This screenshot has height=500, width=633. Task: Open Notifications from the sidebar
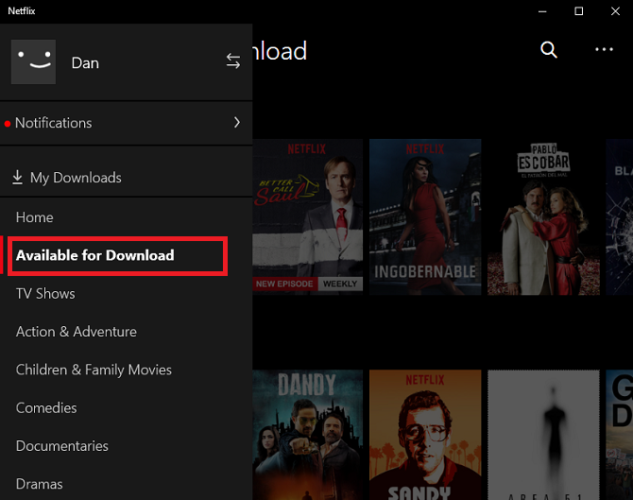(126, 123)
